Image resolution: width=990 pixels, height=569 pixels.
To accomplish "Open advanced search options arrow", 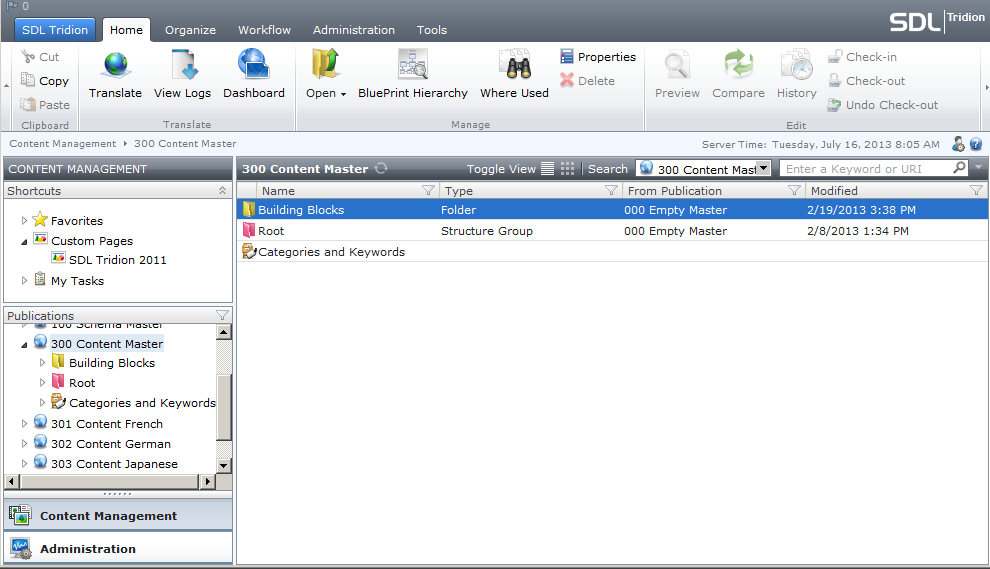I will coord(979,167).
